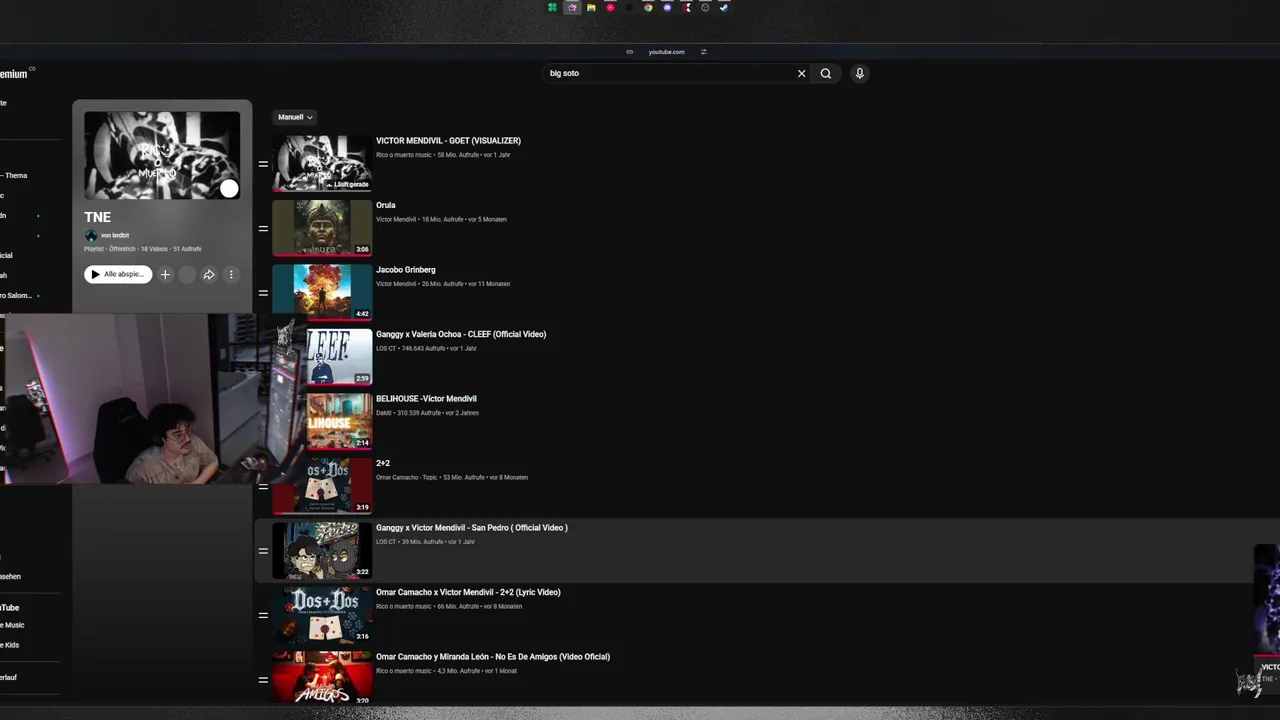The height and width of the screenshot is (720, 1280).
Task: Grab drag handle of Jacobo Grinberg row
Action: pyautogui.click(x=263, y=293)
